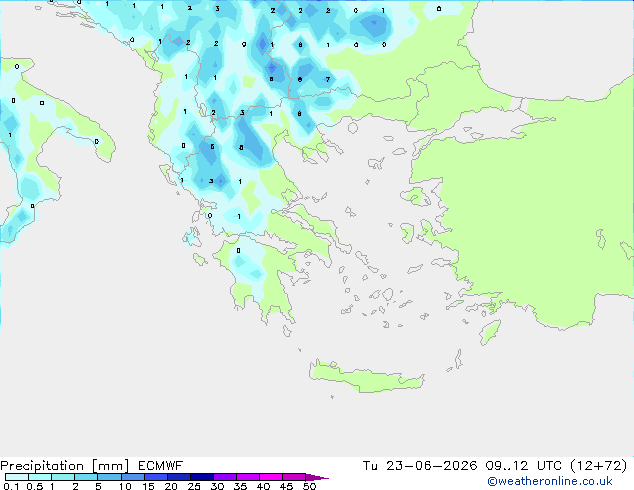Click the legend arrow tip above 50 mm
This screenshot has width=634, height=490.
317,477
